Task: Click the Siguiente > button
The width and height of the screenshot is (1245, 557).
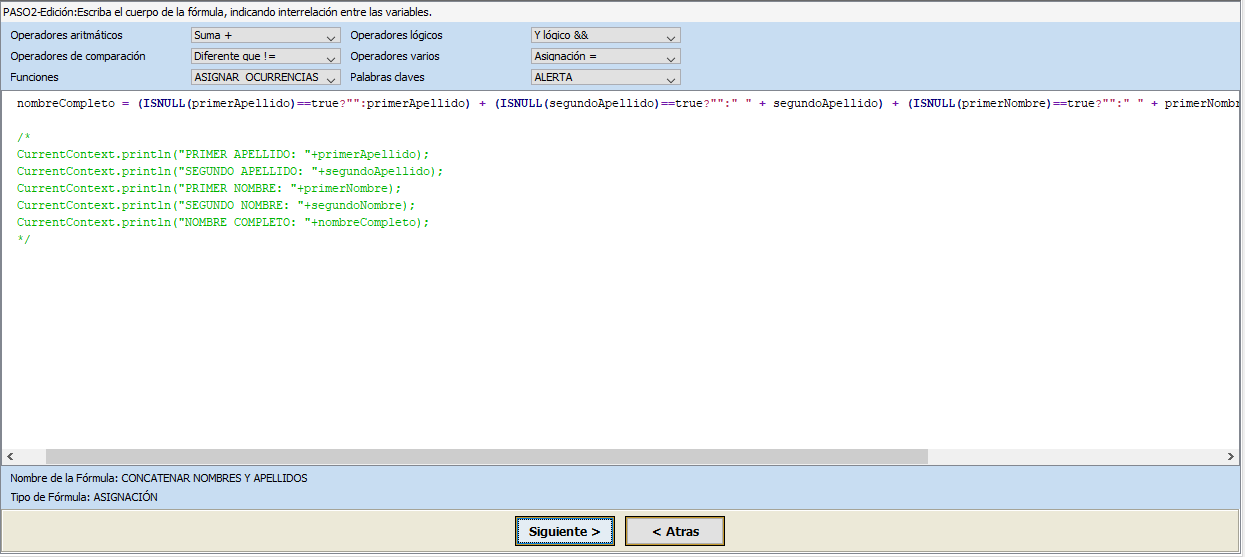Action: pyautogui.click(x=565, y=531)
